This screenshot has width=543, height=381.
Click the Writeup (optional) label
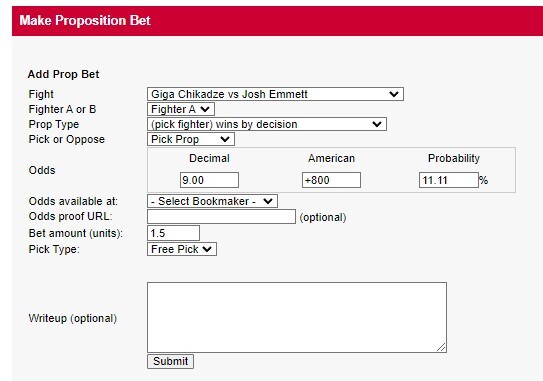(73, 318)
